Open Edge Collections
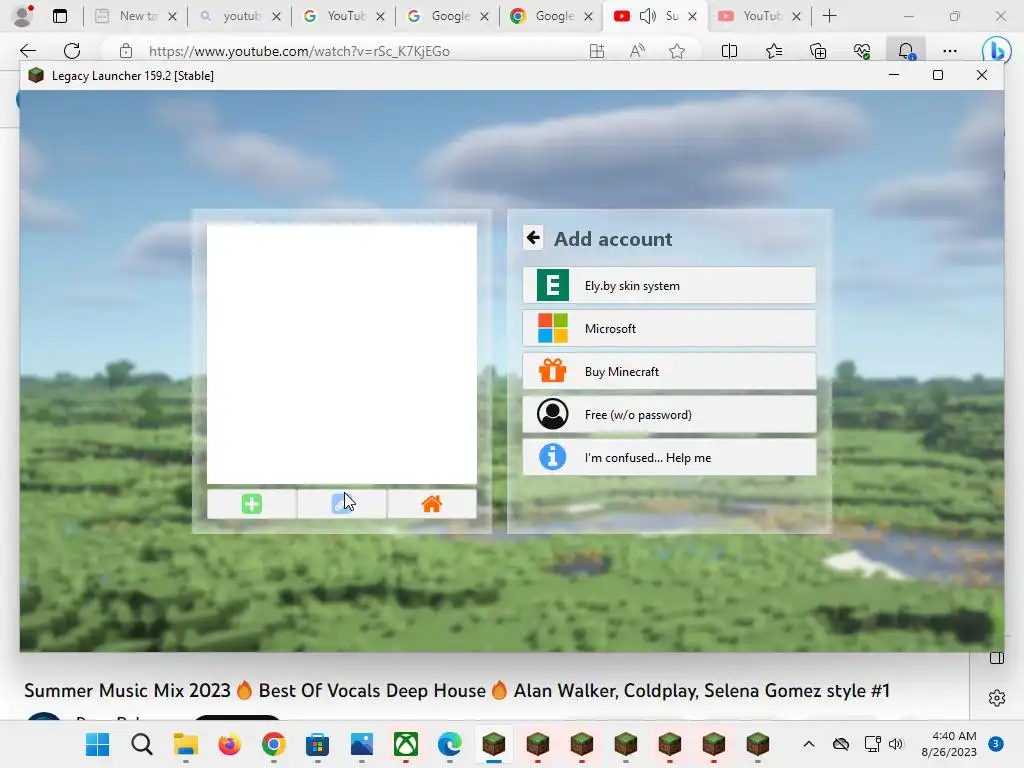The height and width of the screenshot is (768, 1024). [818, 51]
